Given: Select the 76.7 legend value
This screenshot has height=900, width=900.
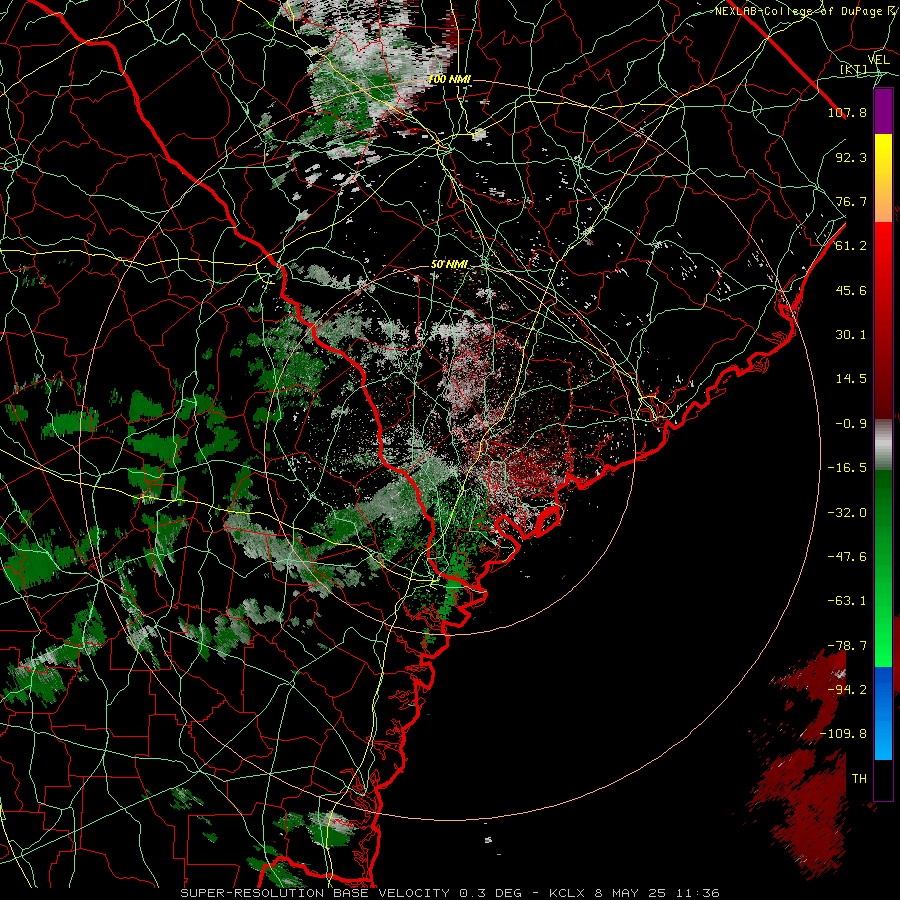Looking at the screenshot, I should pyautogui.click(x=851, y=201).
